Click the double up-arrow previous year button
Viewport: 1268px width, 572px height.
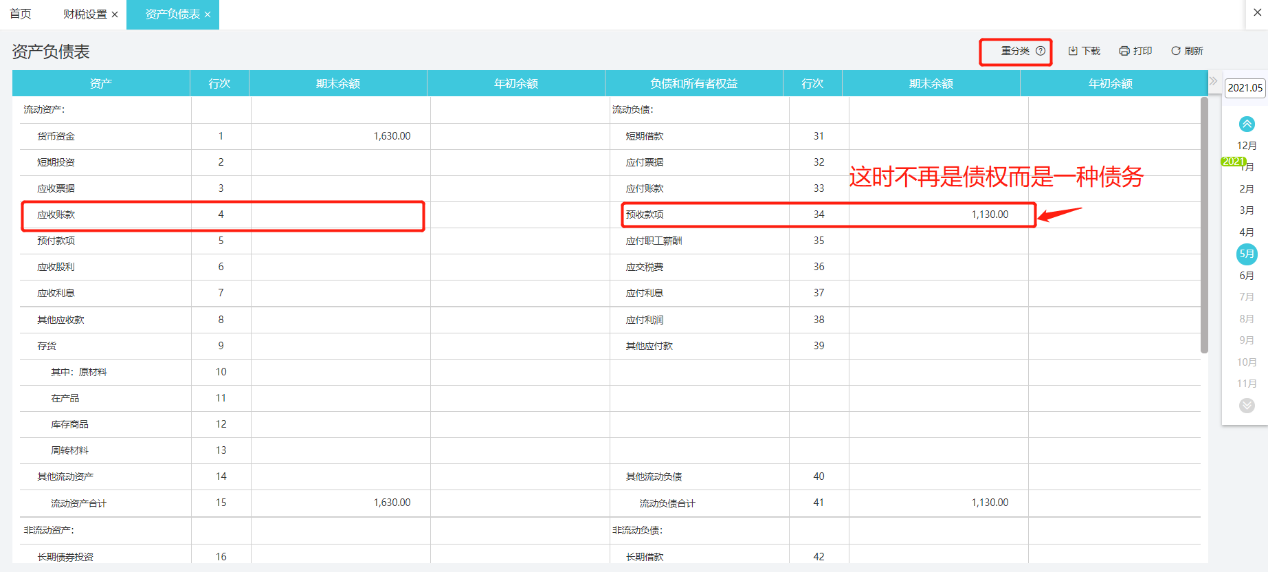[x=1247, y=124]
